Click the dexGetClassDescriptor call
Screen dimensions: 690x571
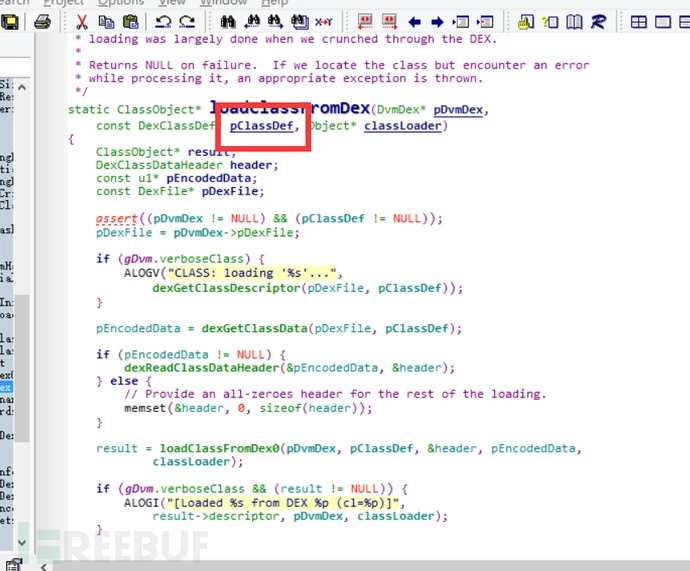[226, 289]
